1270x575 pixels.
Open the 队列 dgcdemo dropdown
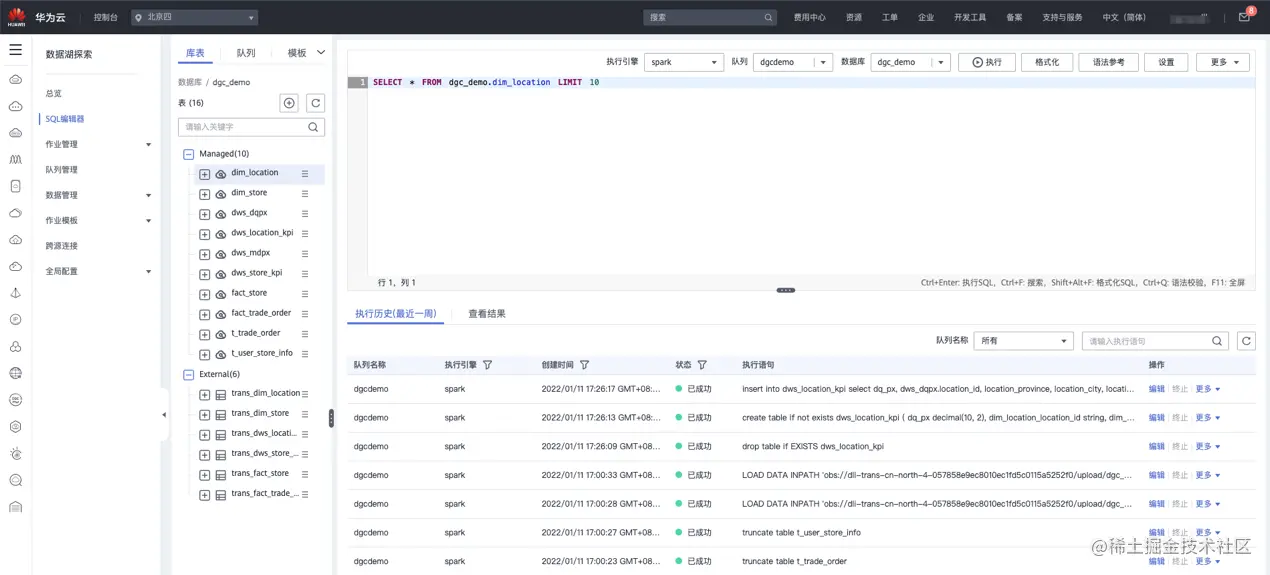pyautogui.click(x=792, y=62)
